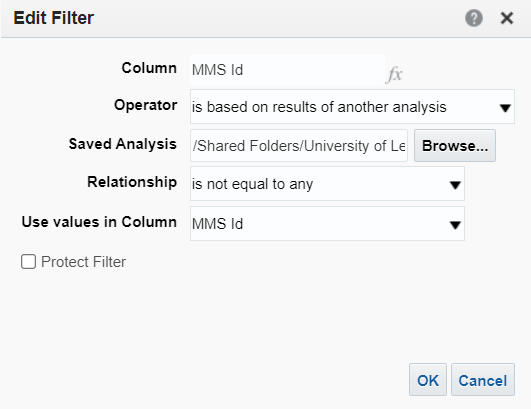This screenshot has width=531, height=409.
Task: Close the Edit Filter dialog with X
Action: click(x=507, y=18)
